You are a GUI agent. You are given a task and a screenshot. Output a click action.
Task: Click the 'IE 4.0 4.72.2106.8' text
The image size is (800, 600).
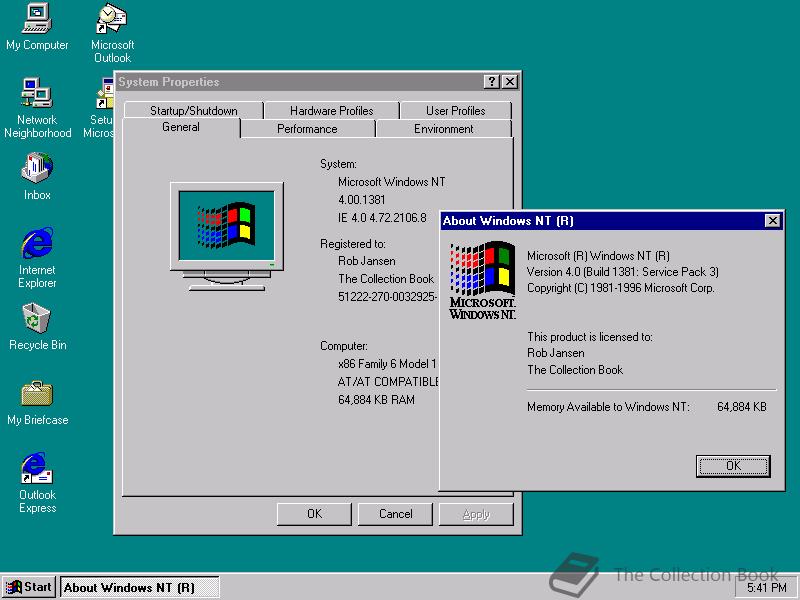(x=382, y=218)
